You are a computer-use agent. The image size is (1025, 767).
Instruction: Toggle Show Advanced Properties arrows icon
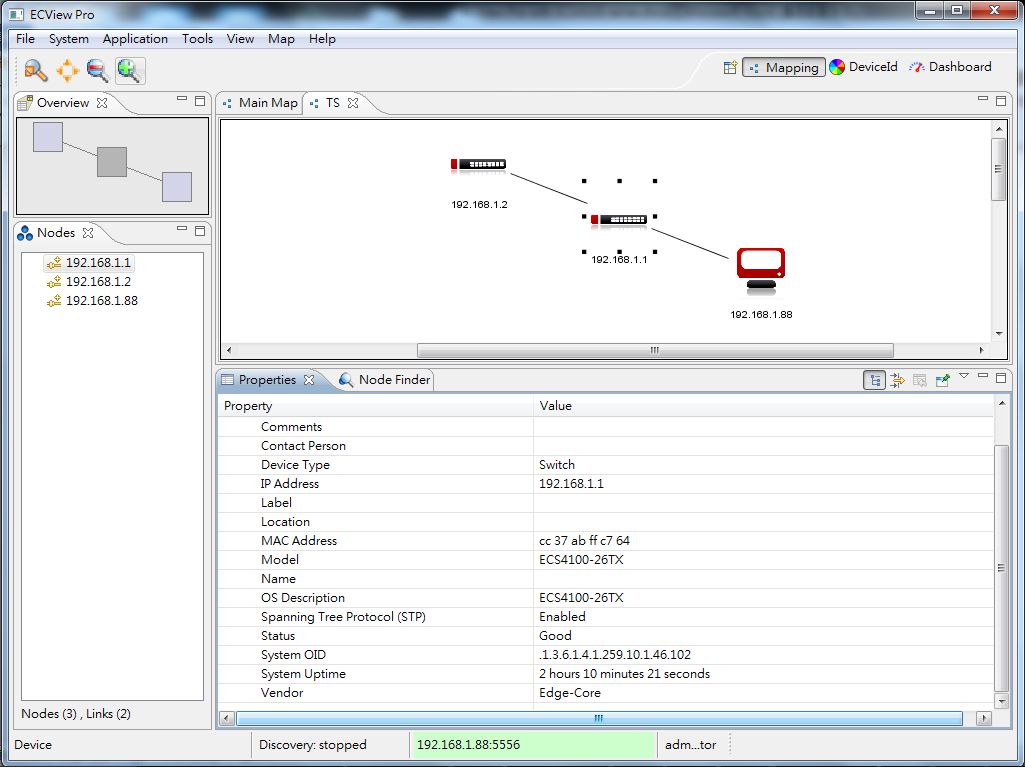click(x=898, y=380)
